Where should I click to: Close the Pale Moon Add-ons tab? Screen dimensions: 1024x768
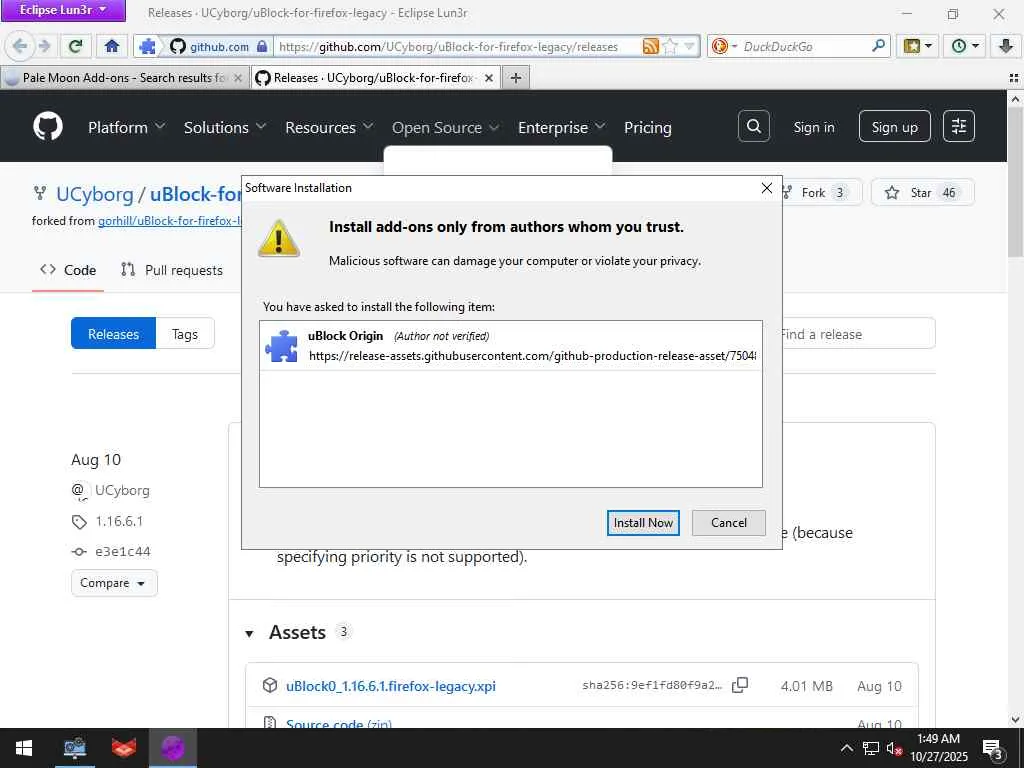(238, 78)
